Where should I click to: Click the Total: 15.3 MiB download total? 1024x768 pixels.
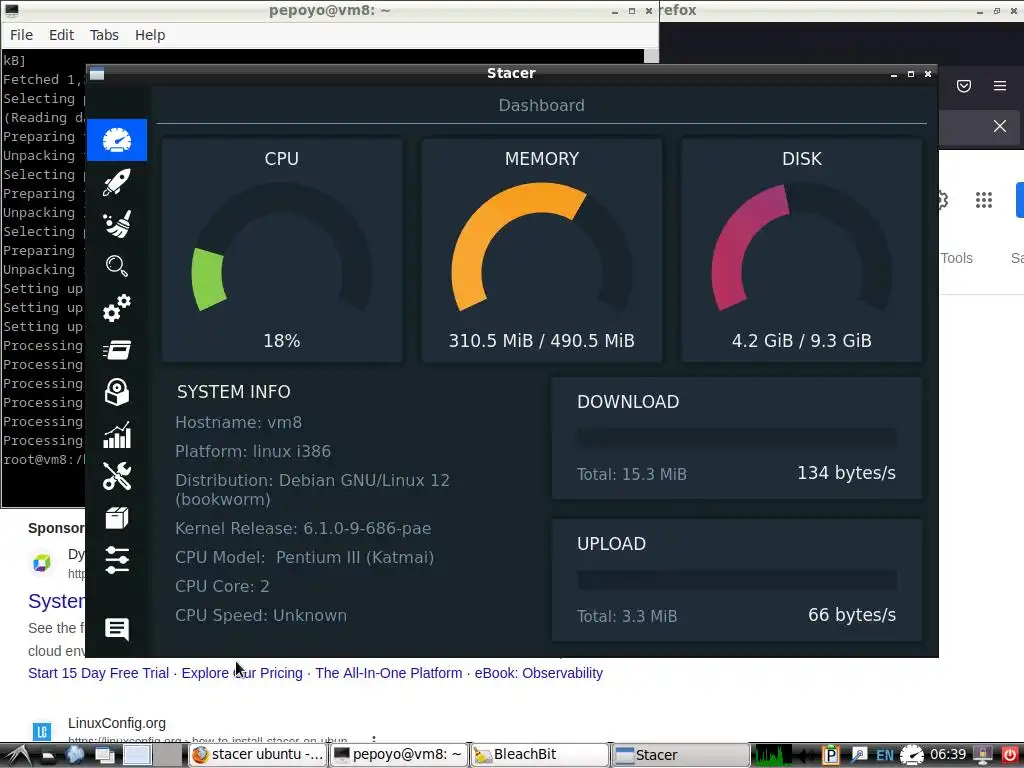pyautogui.click(x=632, y=474)
